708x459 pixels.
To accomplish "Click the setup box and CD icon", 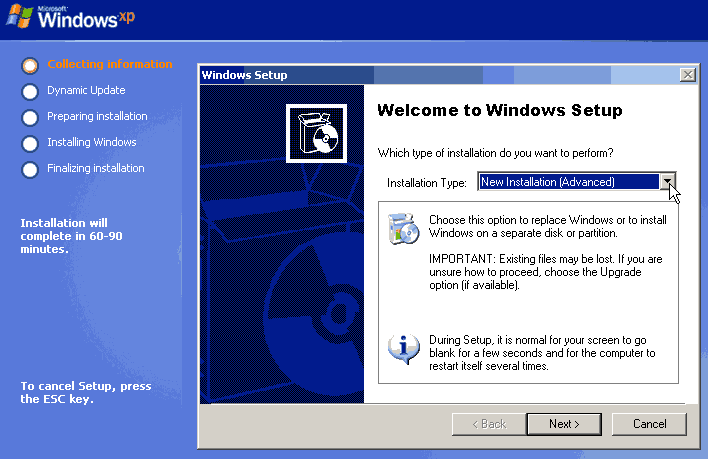I will click(317, 133).
